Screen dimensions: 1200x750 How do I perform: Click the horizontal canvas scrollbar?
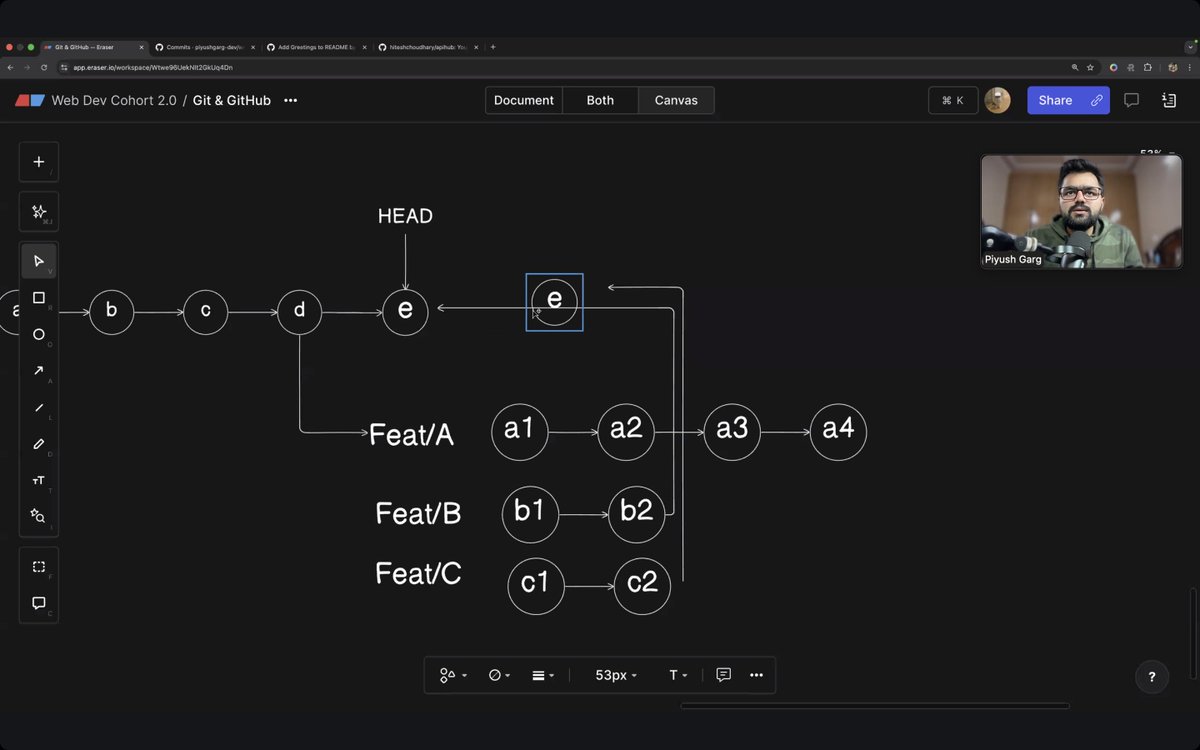coord(875,706)
